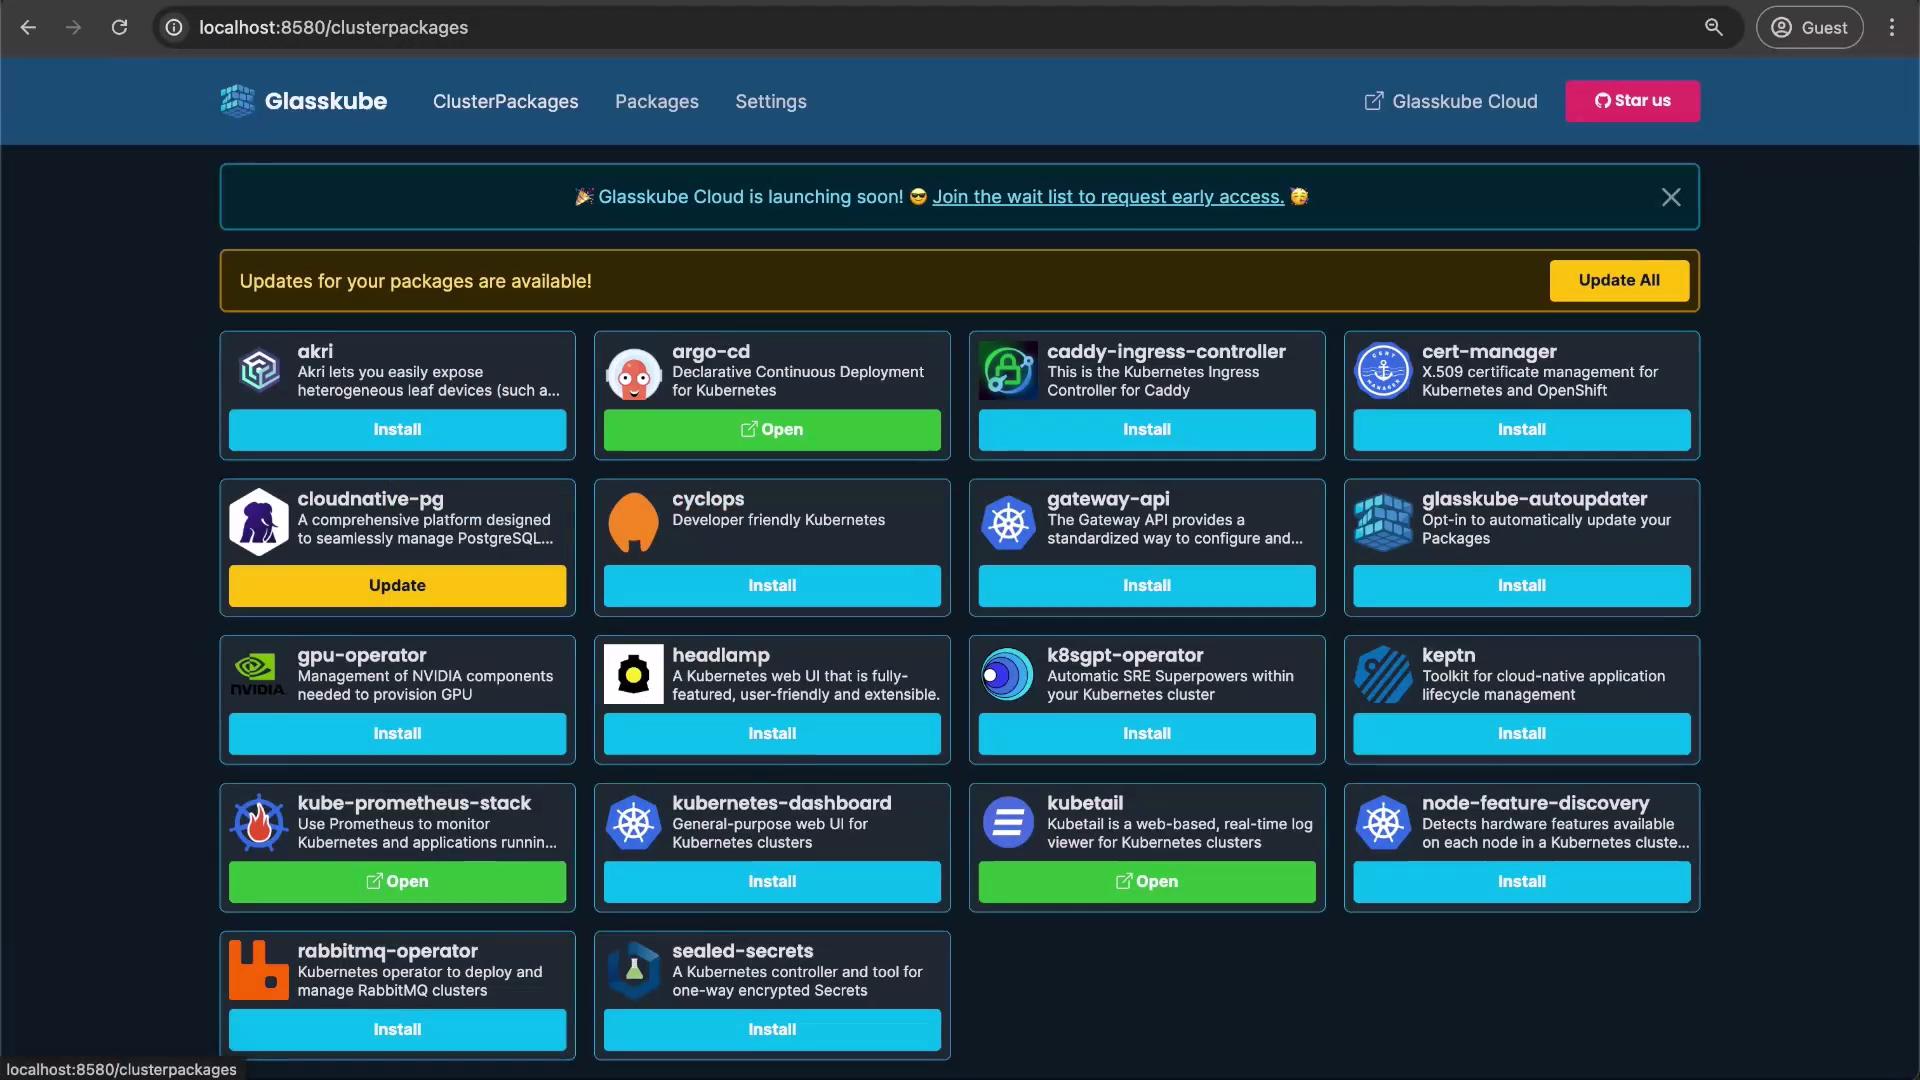1920x1080 pixels.
Task: Click the Glasskube brand name
Action: pos(325,101)
